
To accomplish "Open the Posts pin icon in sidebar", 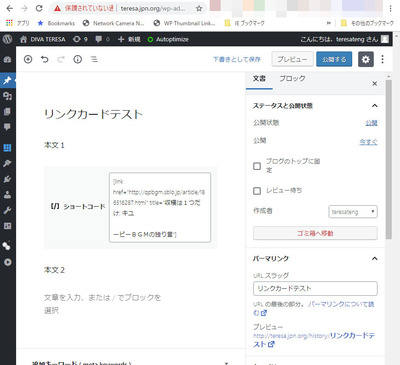I will point(7,80).
